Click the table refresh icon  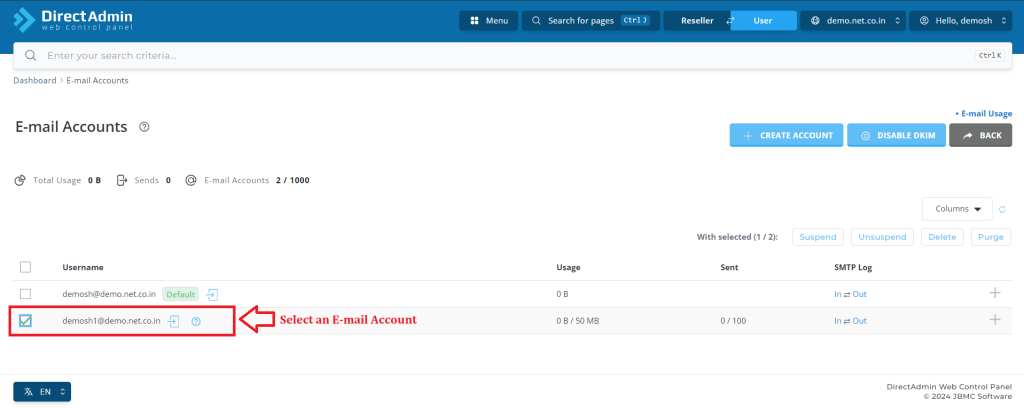1002,210
